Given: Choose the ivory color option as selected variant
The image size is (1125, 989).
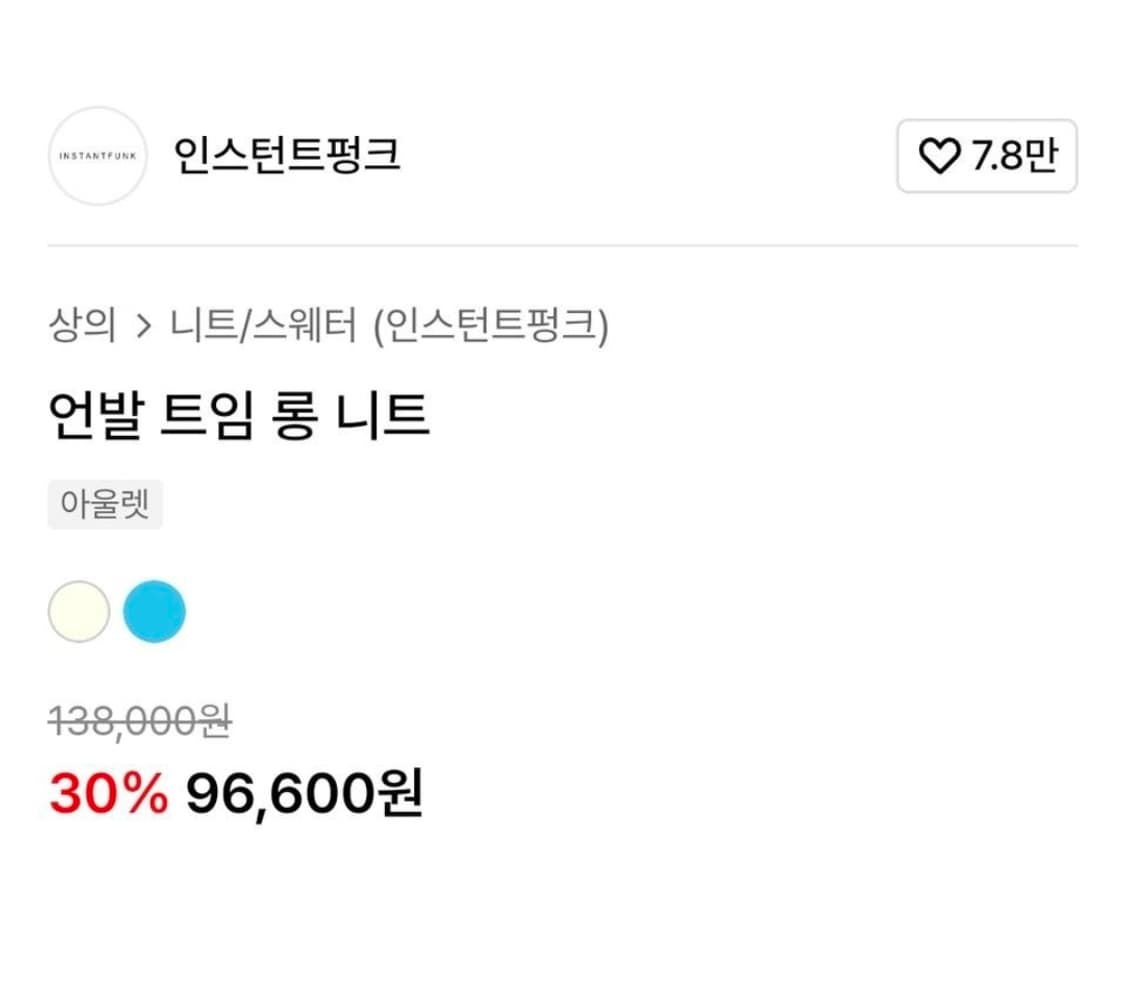Looking at the screenshot, I should click(78, 611).
